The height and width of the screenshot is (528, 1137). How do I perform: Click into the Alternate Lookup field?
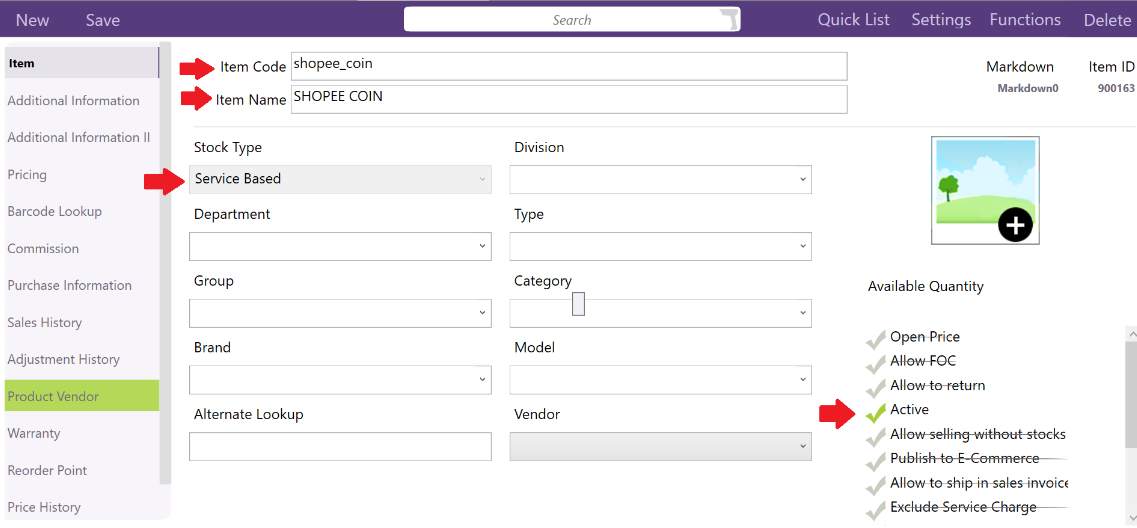pos(340,447)
